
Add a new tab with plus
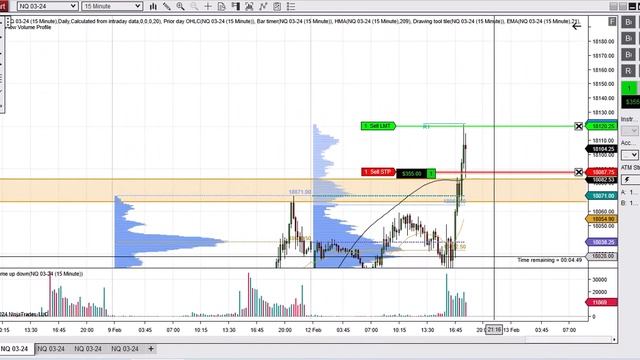pos(151,349)
